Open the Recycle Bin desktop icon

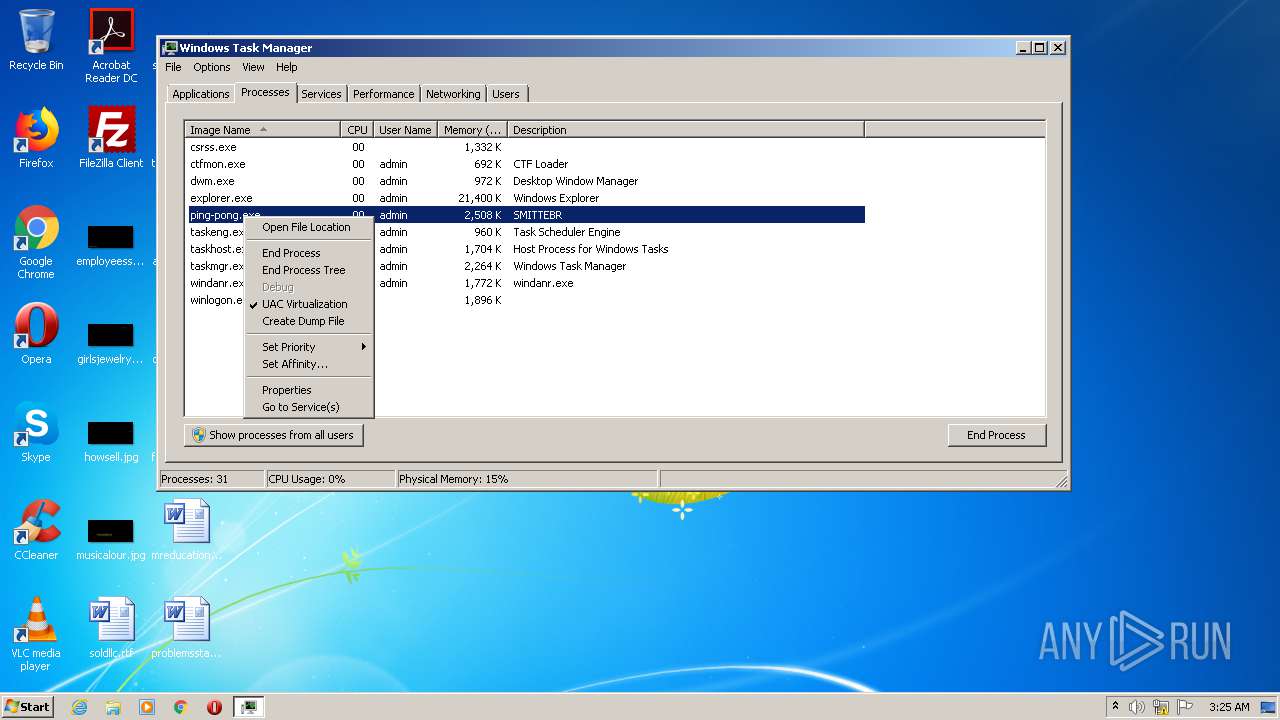[36, 40]
